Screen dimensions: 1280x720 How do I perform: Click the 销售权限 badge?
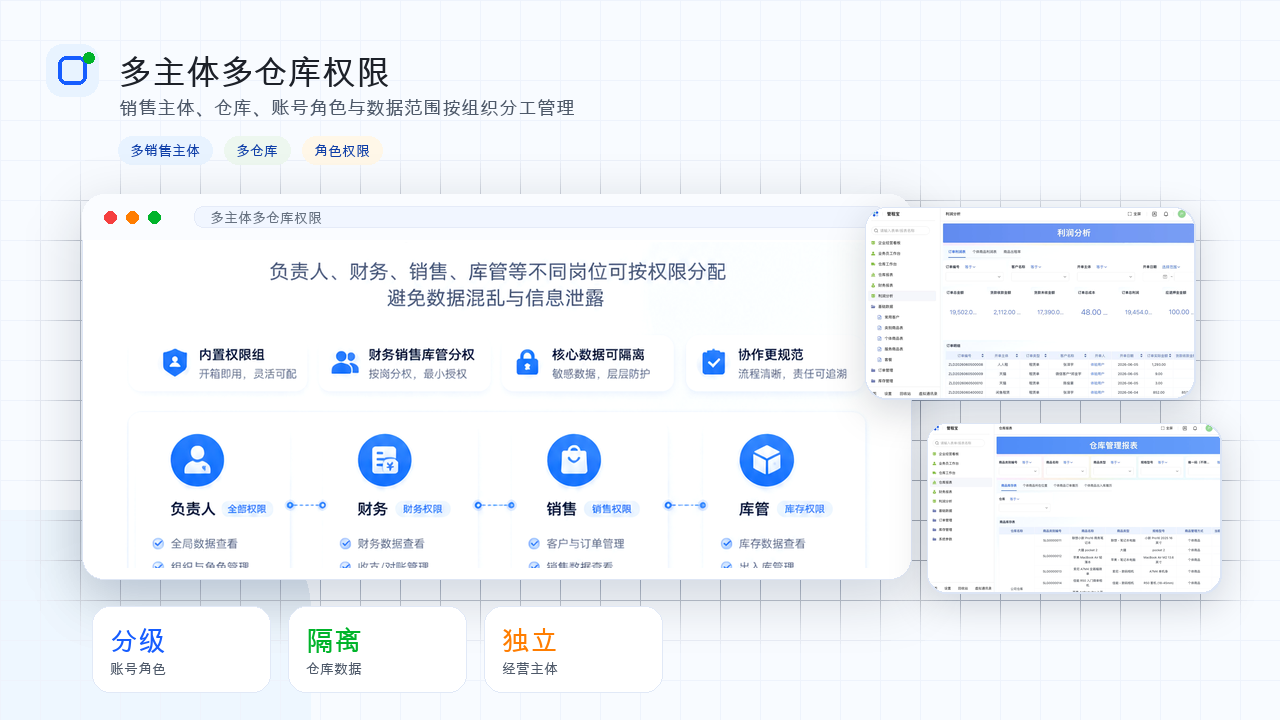612,509
